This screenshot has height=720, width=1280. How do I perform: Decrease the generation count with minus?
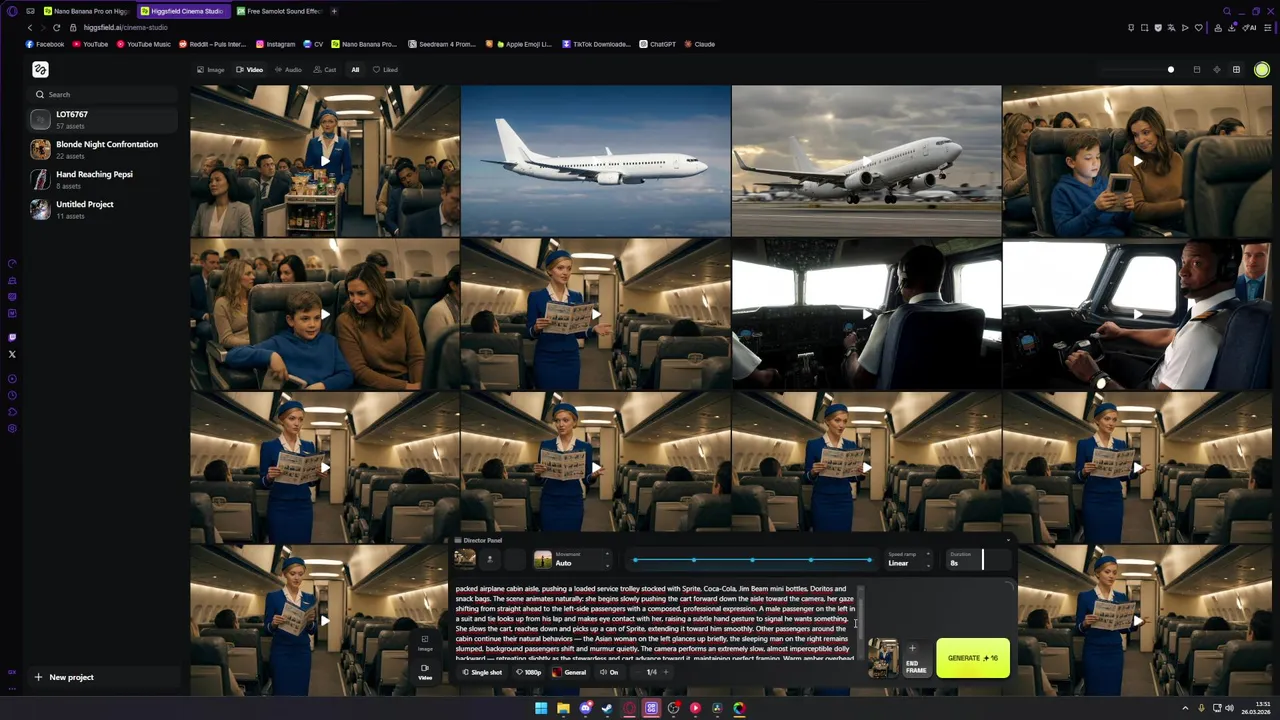tap(638, 672)
